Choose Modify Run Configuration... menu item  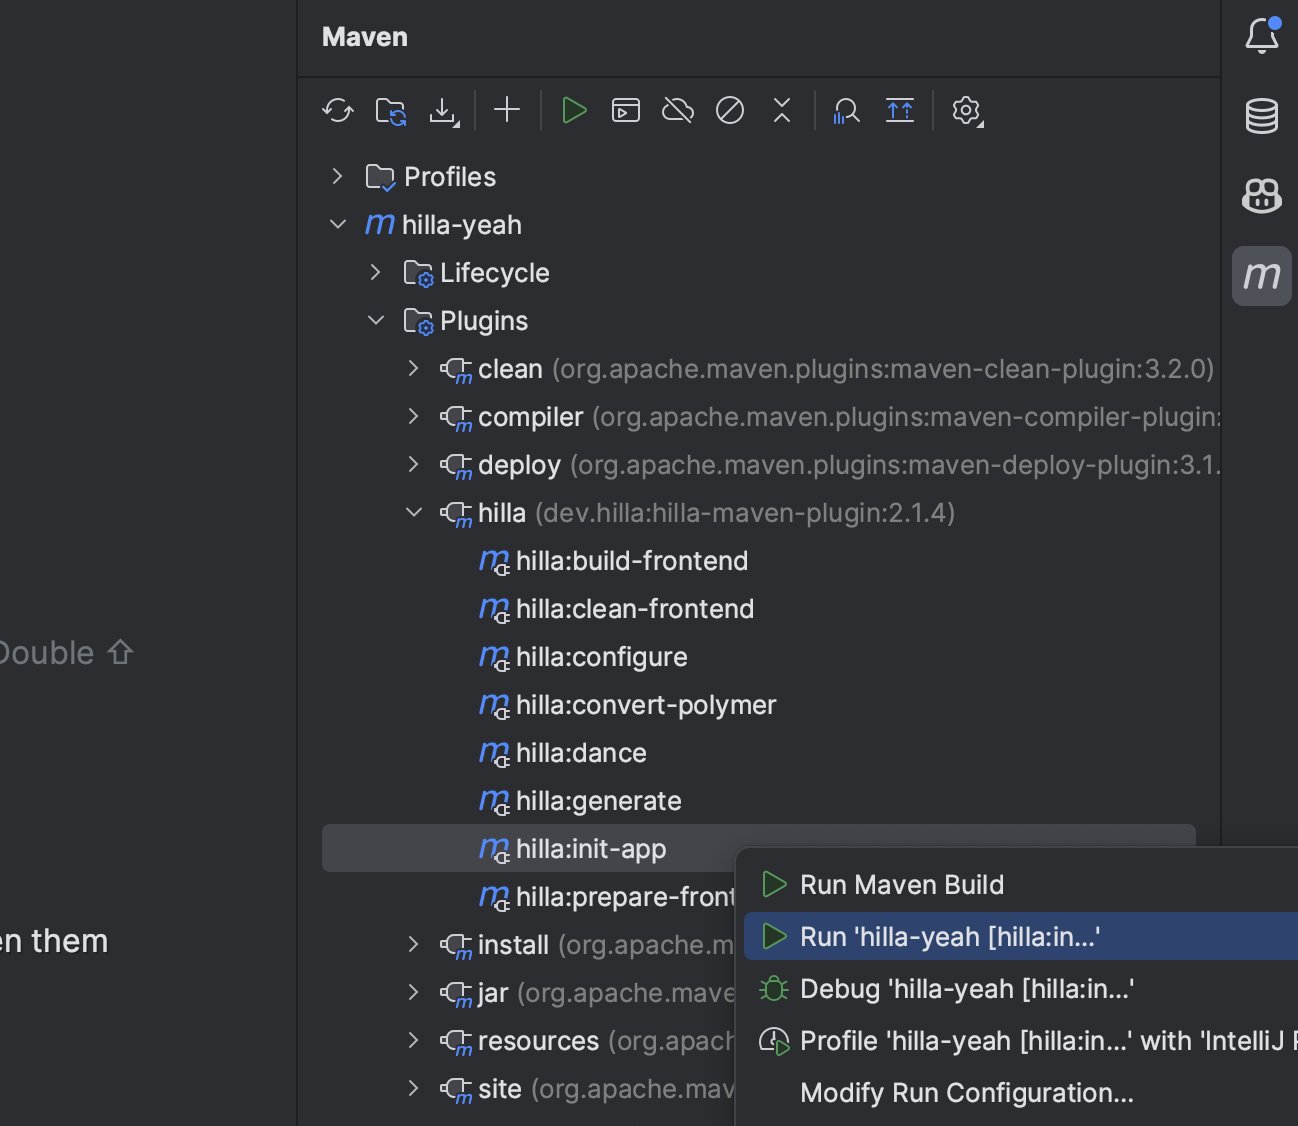pos(1021,1092)
